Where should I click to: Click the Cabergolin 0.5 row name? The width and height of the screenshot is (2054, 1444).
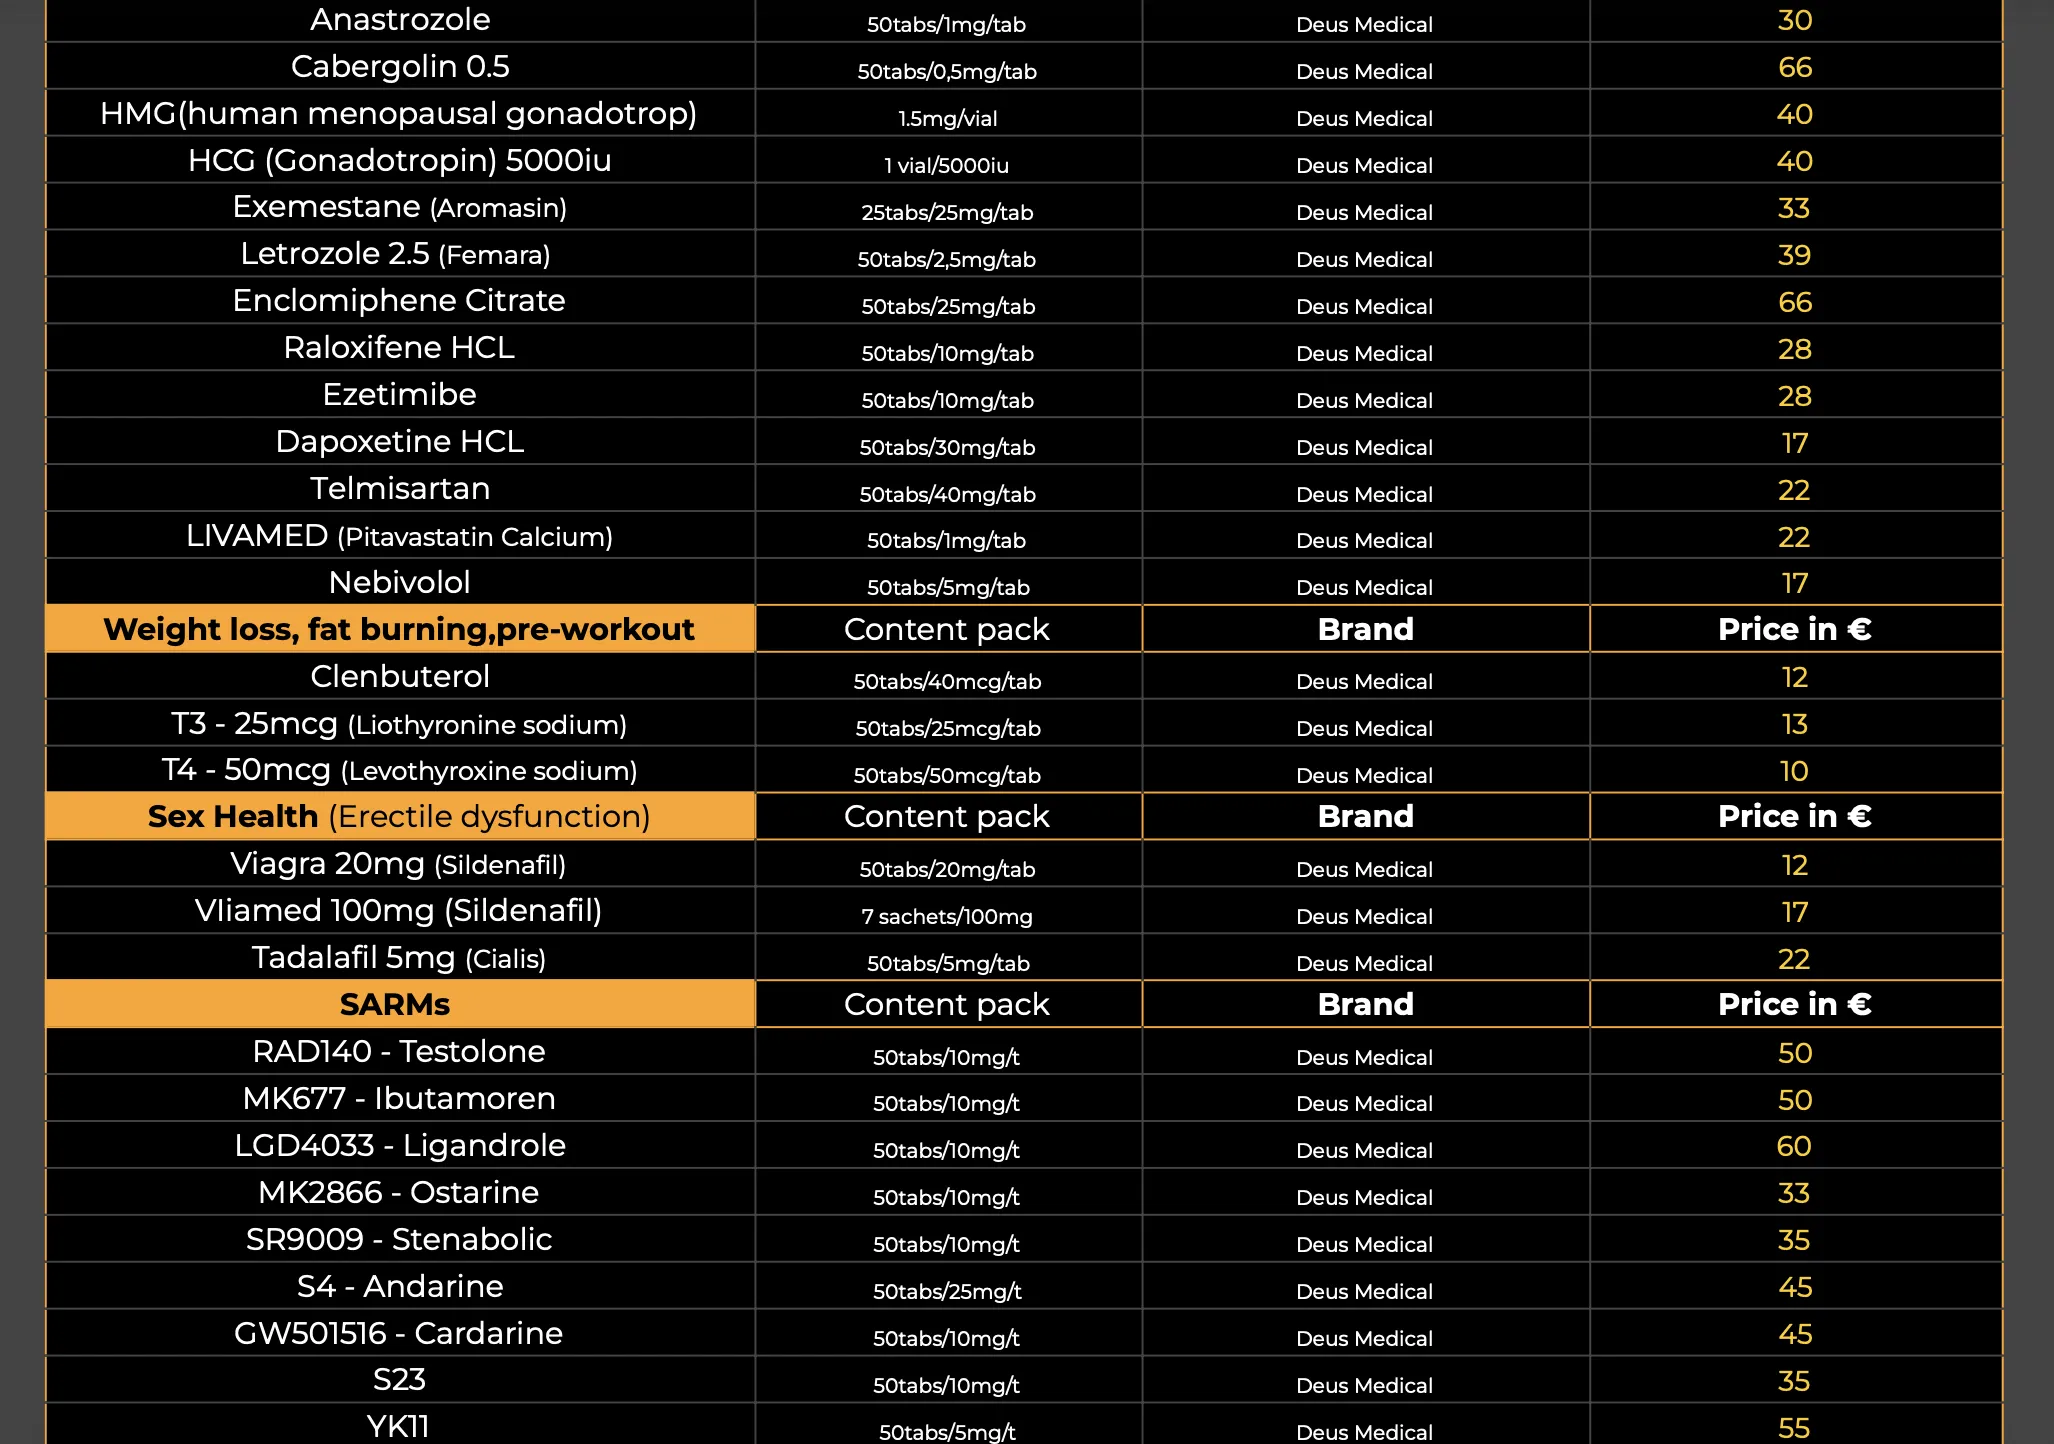coord(400,67)
